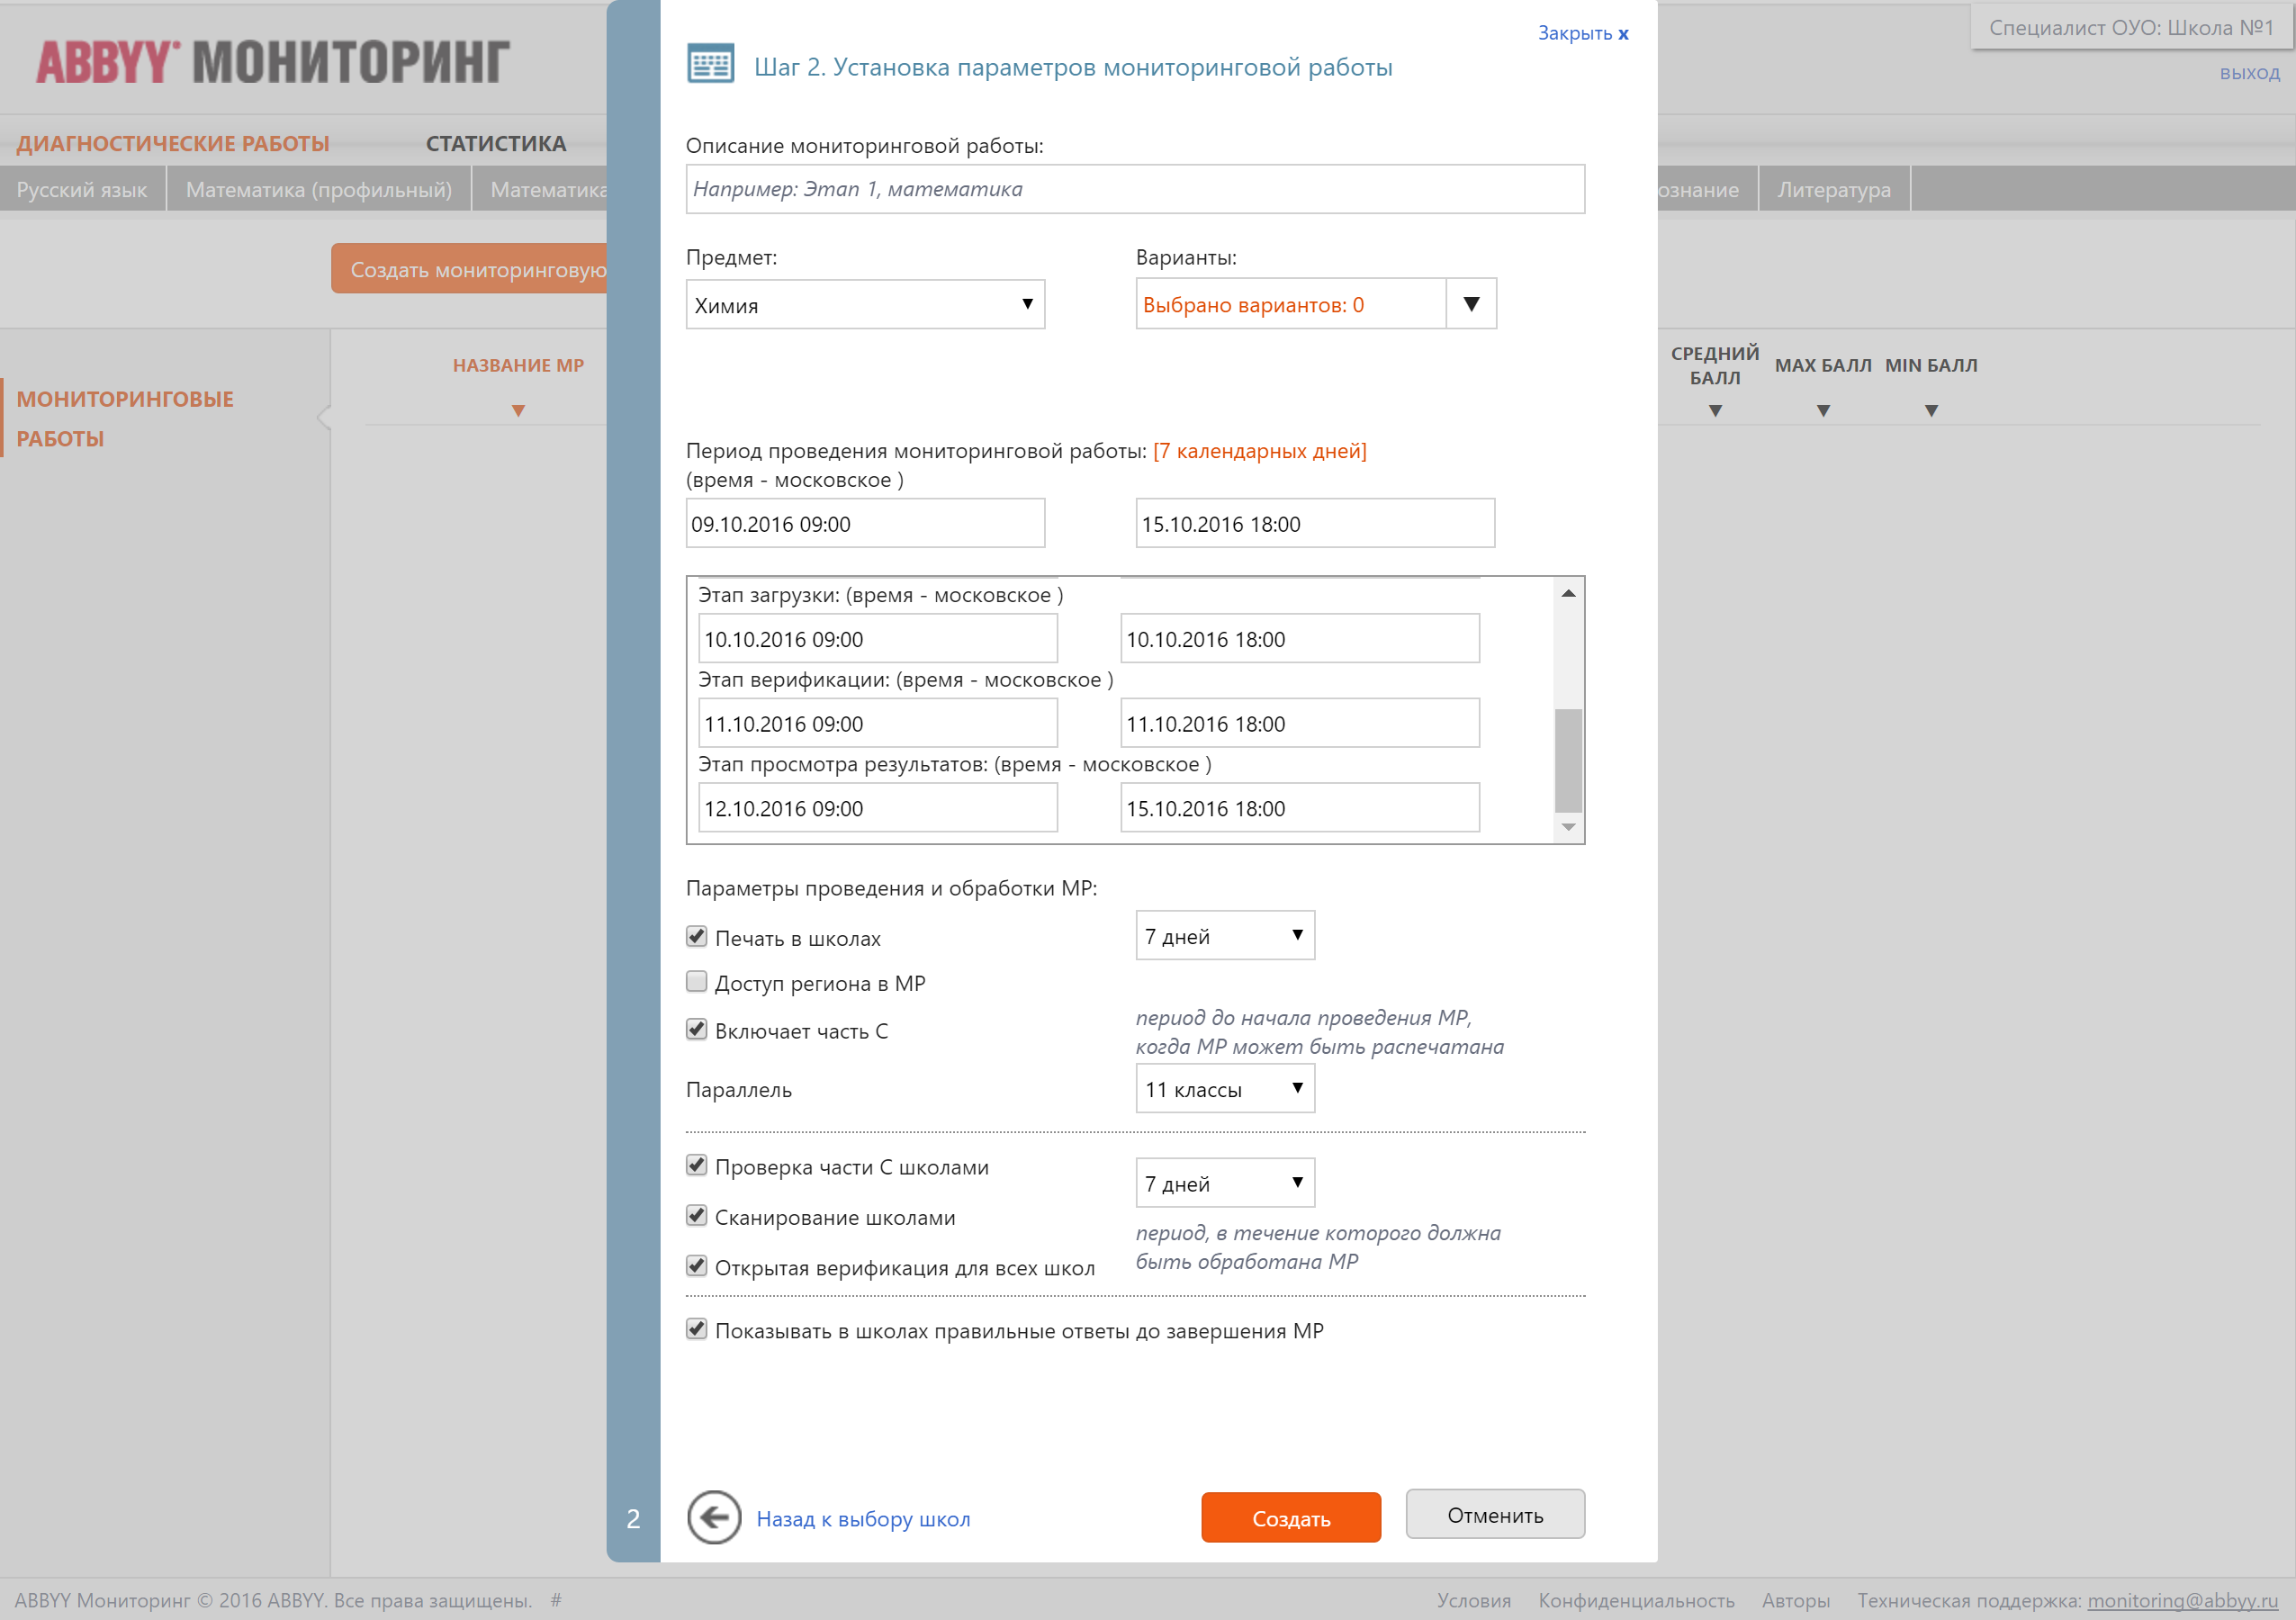Expand the Варианты selection dropdown

[1470, 304]
